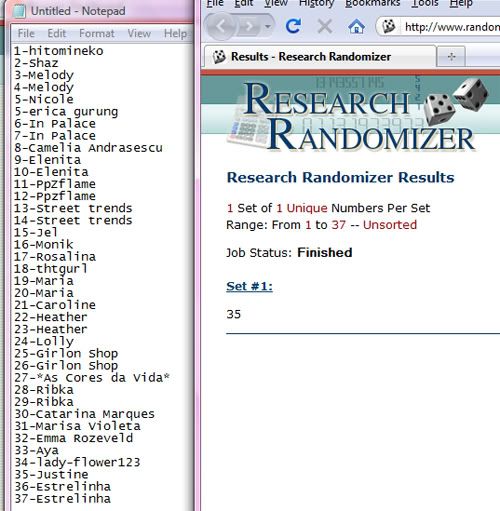
Task: Click the line 31-Marisa Violeta
Action: (77, 426)
